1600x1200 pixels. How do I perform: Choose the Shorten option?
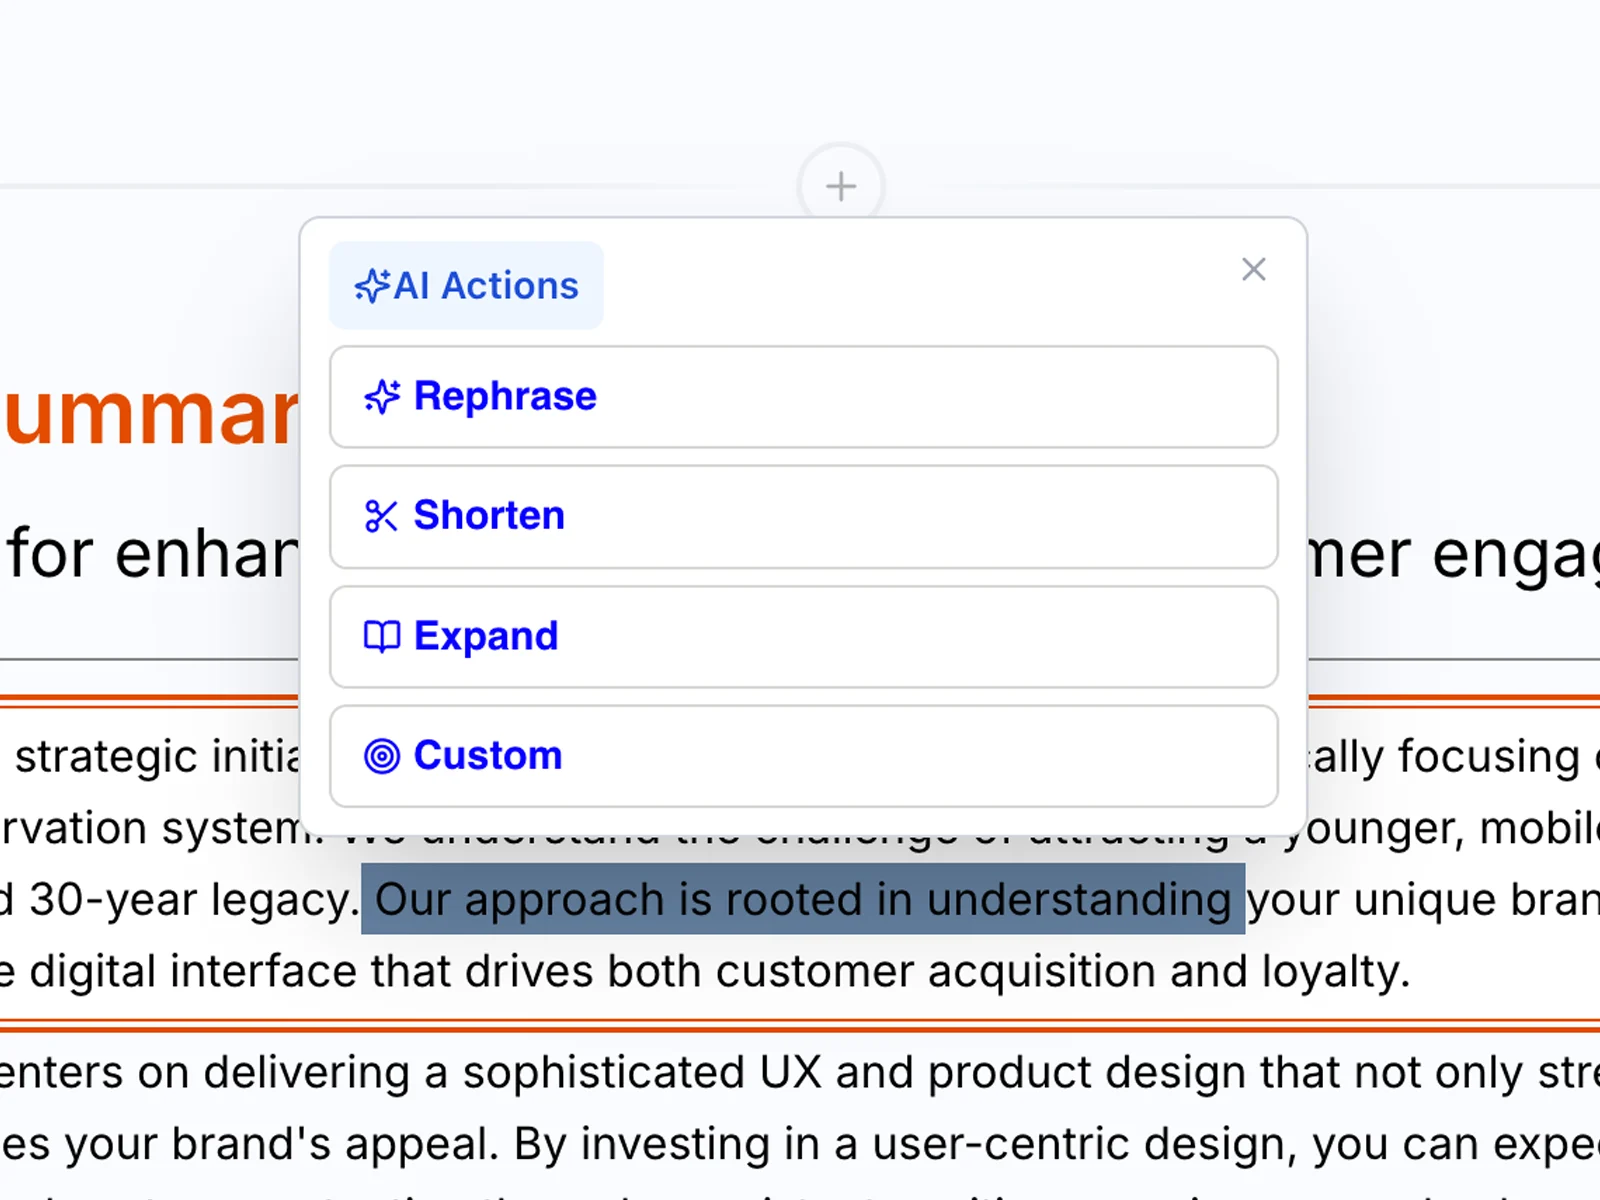click(803, 517)
